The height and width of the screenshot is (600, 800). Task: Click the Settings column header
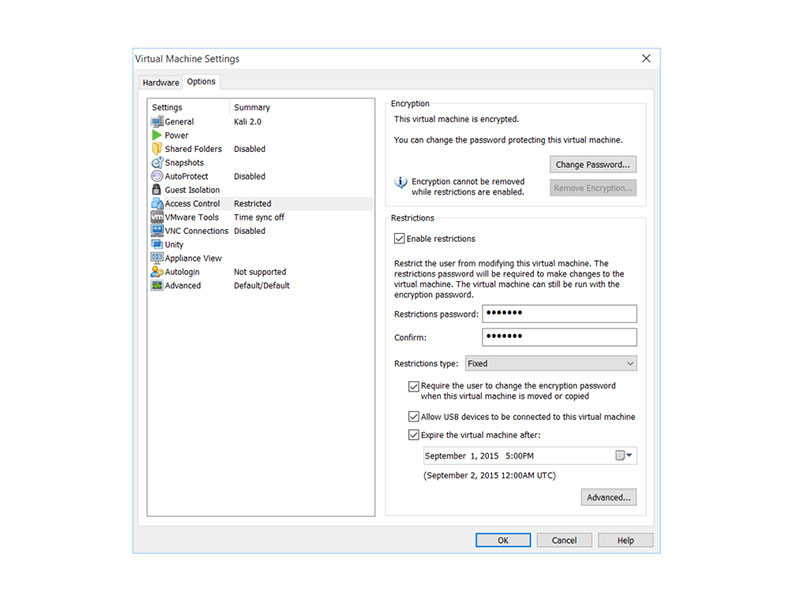[x=167, y=108]
